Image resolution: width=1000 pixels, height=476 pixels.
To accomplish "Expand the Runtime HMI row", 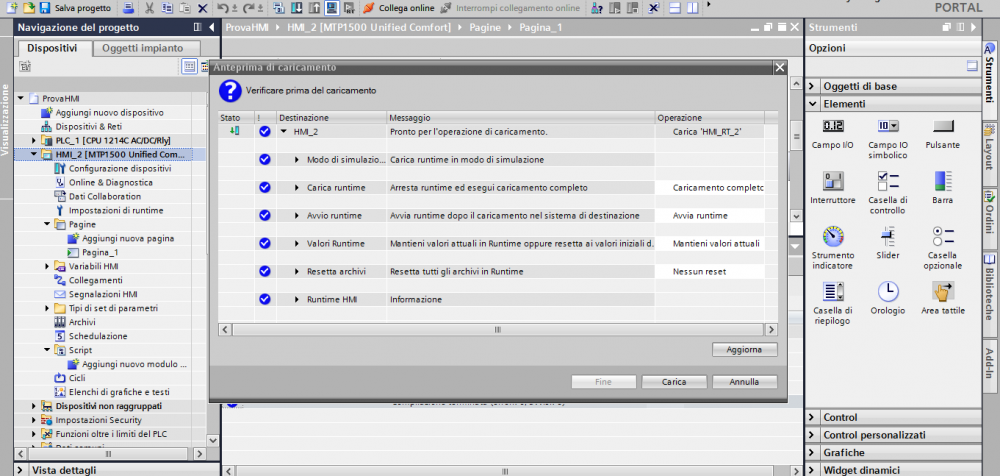I will 297,299.
